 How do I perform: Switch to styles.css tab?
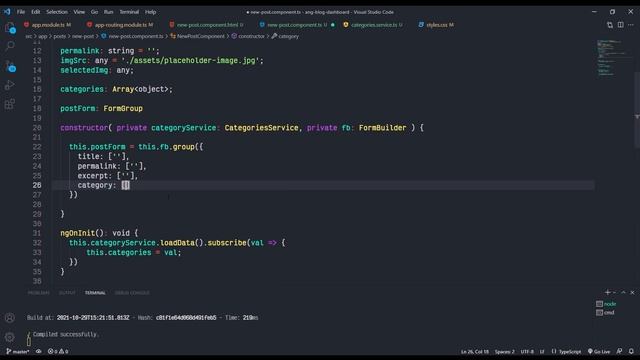[x=436, y=25]
